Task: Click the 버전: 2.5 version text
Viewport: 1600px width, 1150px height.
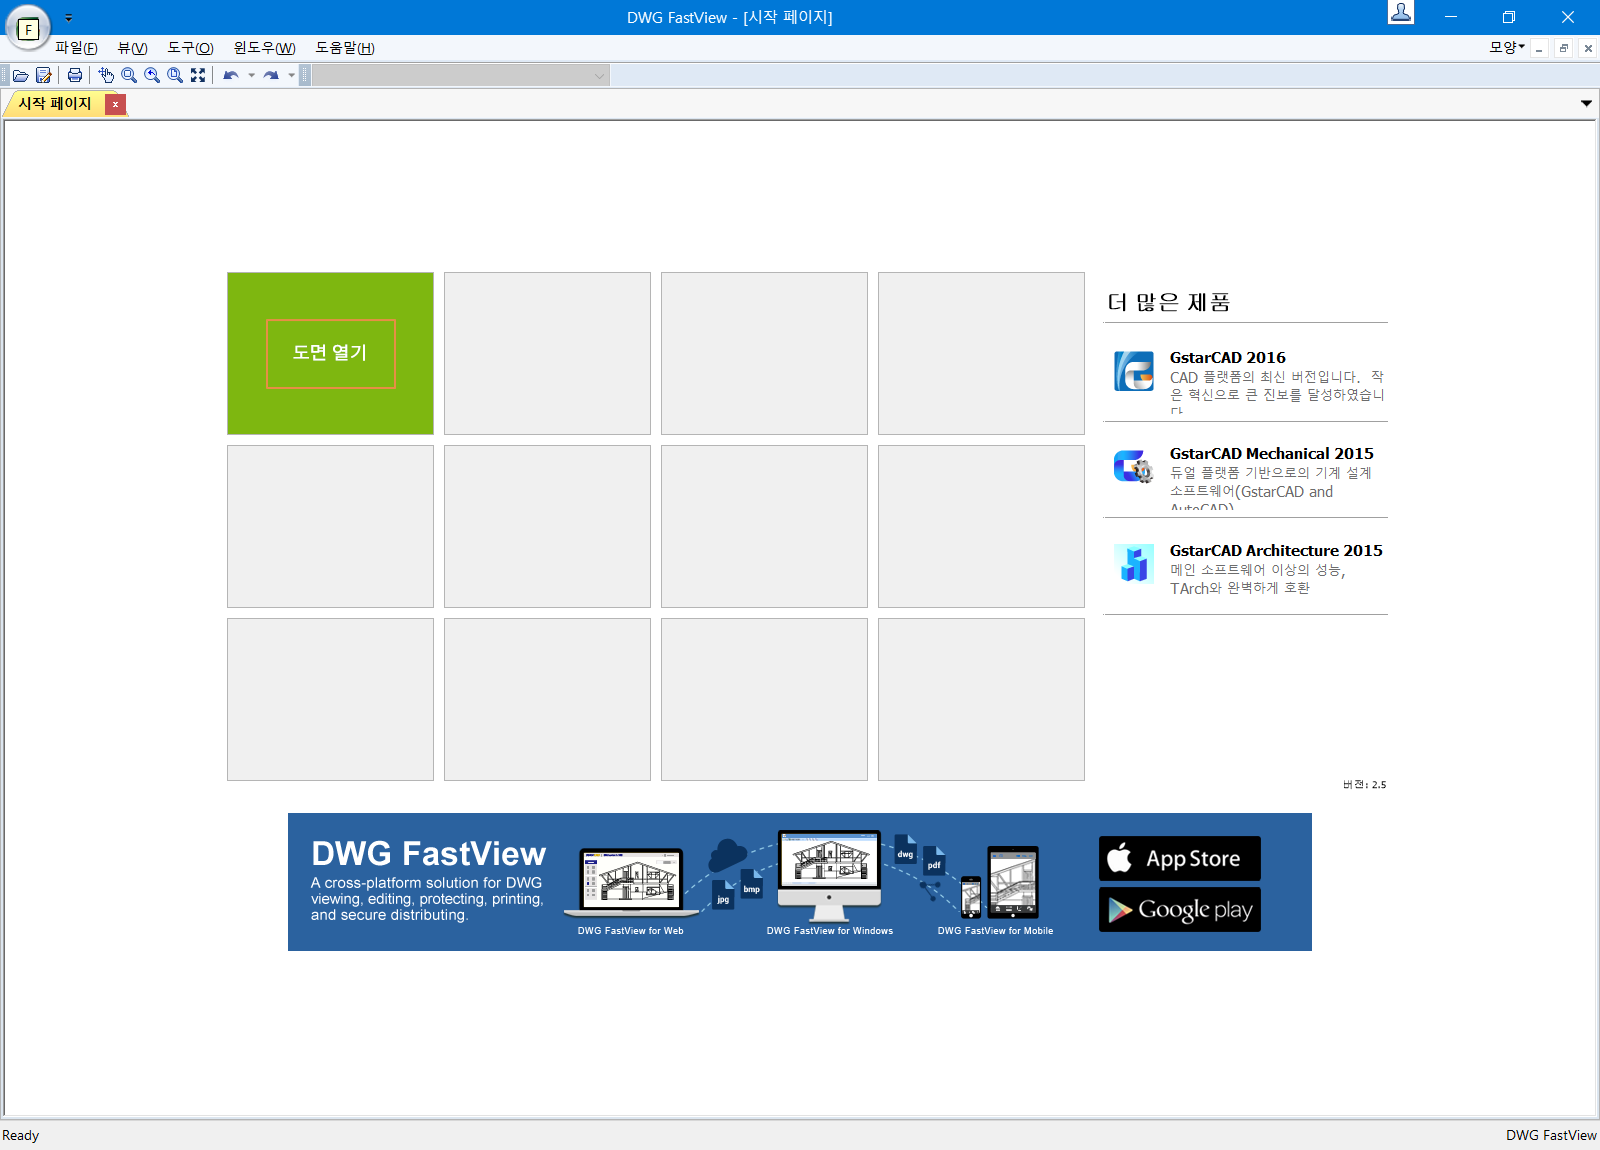Action: point(1364,785)
